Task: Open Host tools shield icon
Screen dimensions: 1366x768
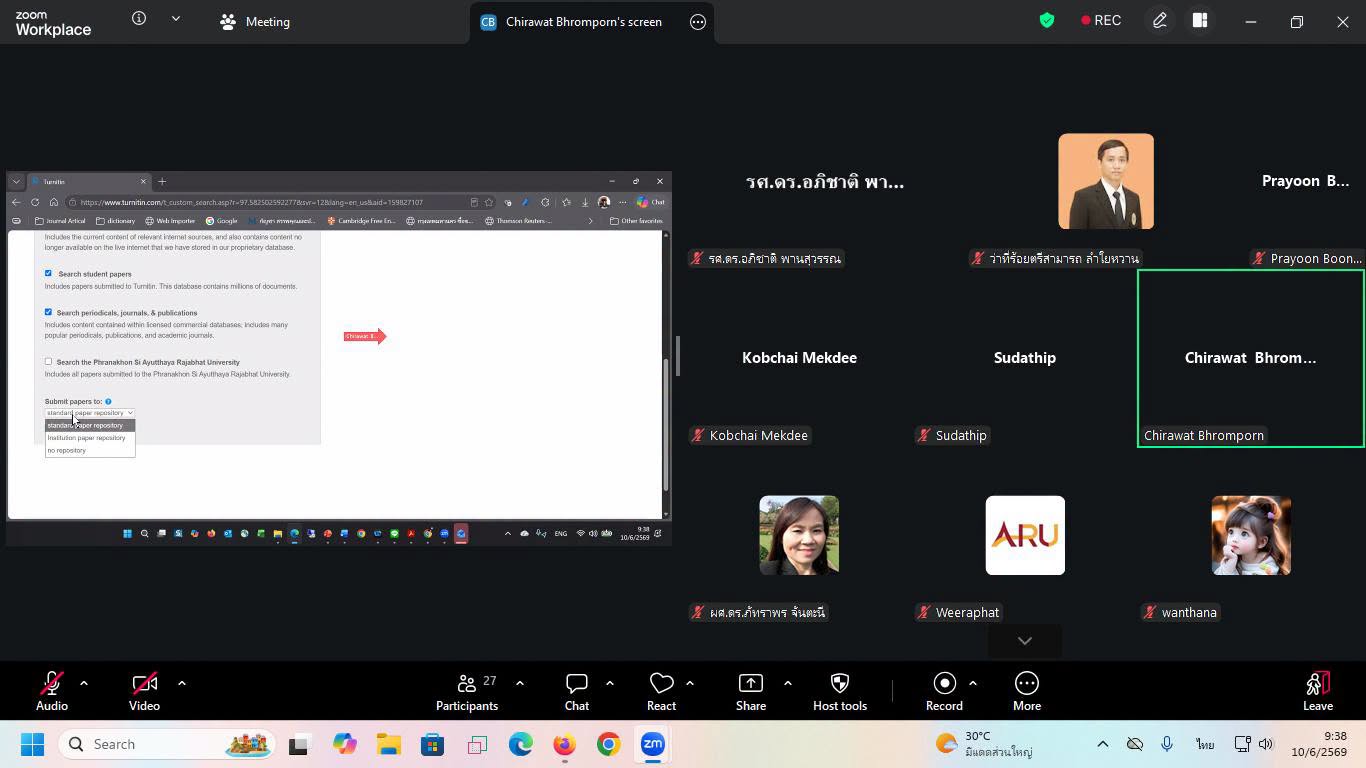Action: tap(840, 691)
